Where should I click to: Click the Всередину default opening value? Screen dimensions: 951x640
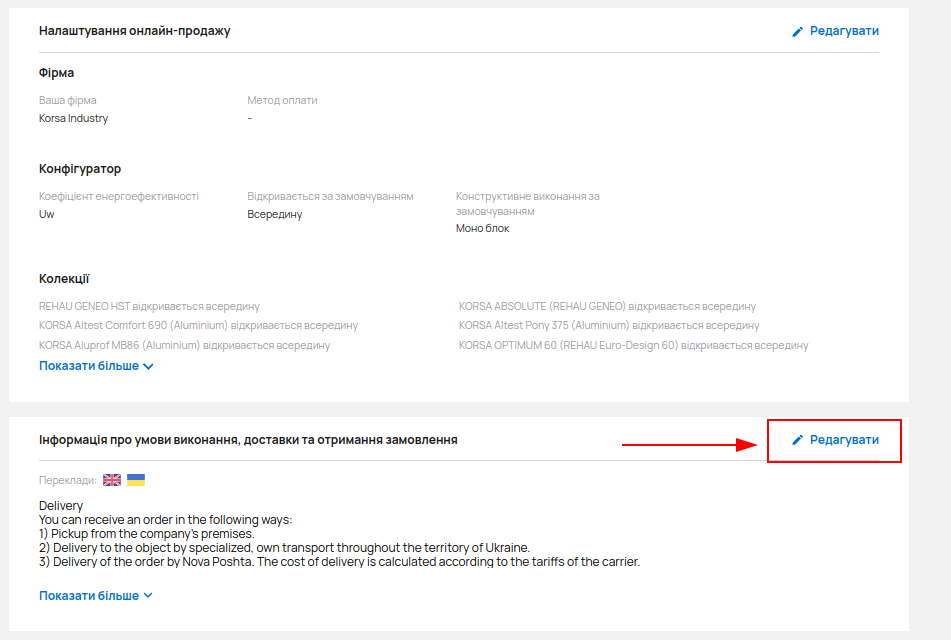pos(275,214)
